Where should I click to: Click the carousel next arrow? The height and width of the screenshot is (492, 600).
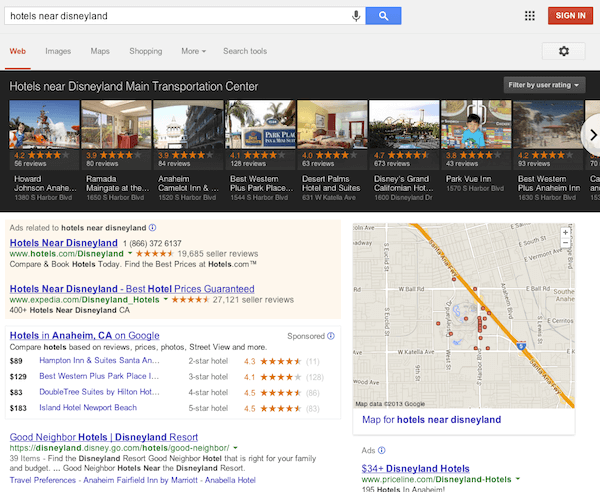click(x=590, y=133)
